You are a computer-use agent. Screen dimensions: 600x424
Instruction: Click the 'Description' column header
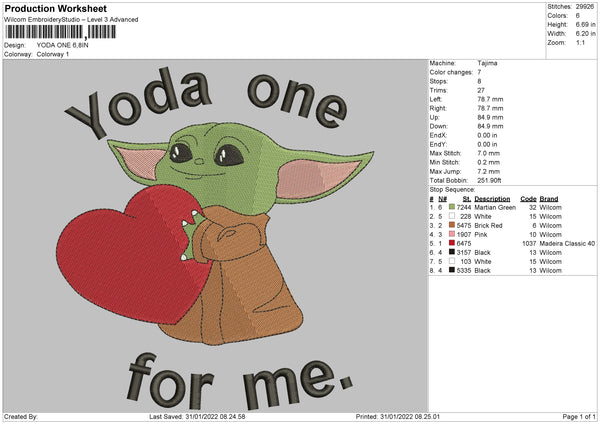[x=492, y=199]
